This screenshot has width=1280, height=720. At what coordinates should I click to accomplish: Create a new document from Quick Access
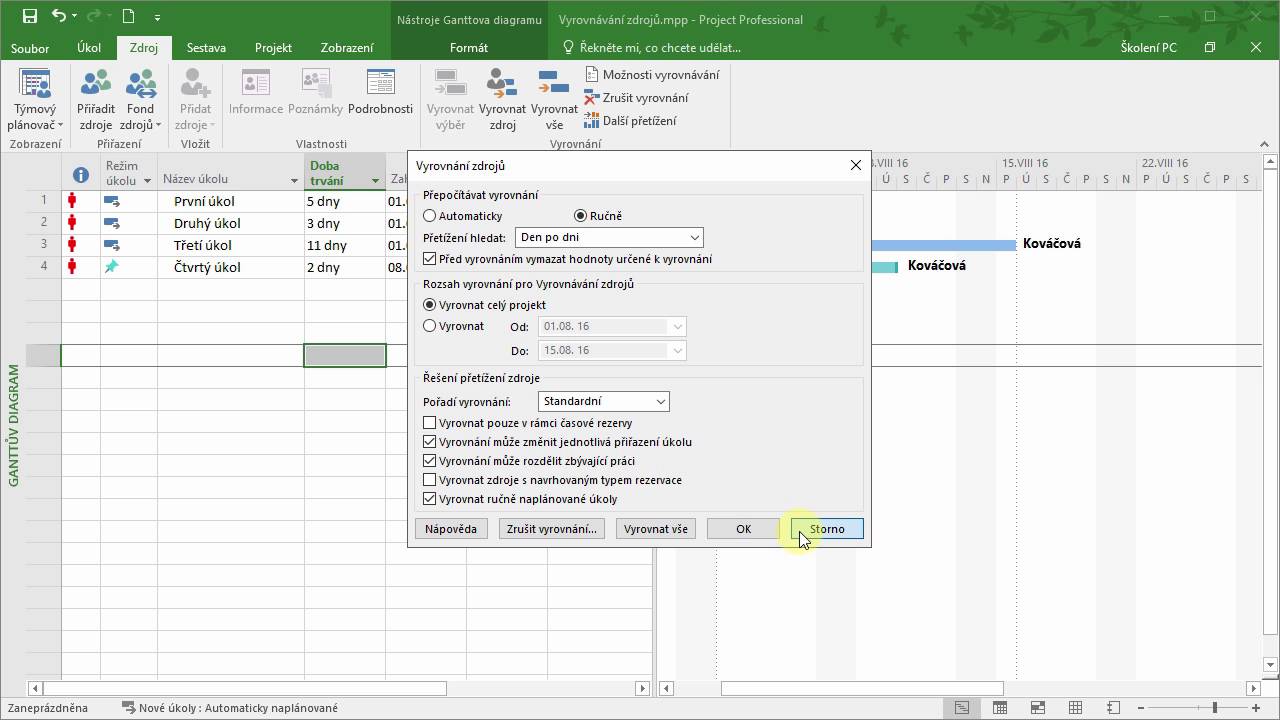128,16
